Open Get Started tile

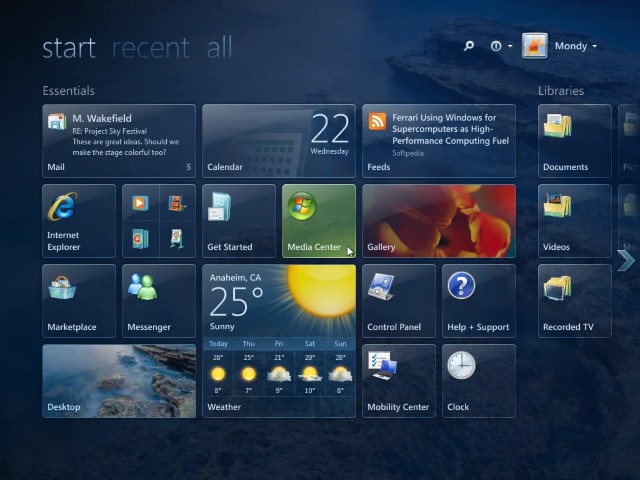click(x=239, y=220)
